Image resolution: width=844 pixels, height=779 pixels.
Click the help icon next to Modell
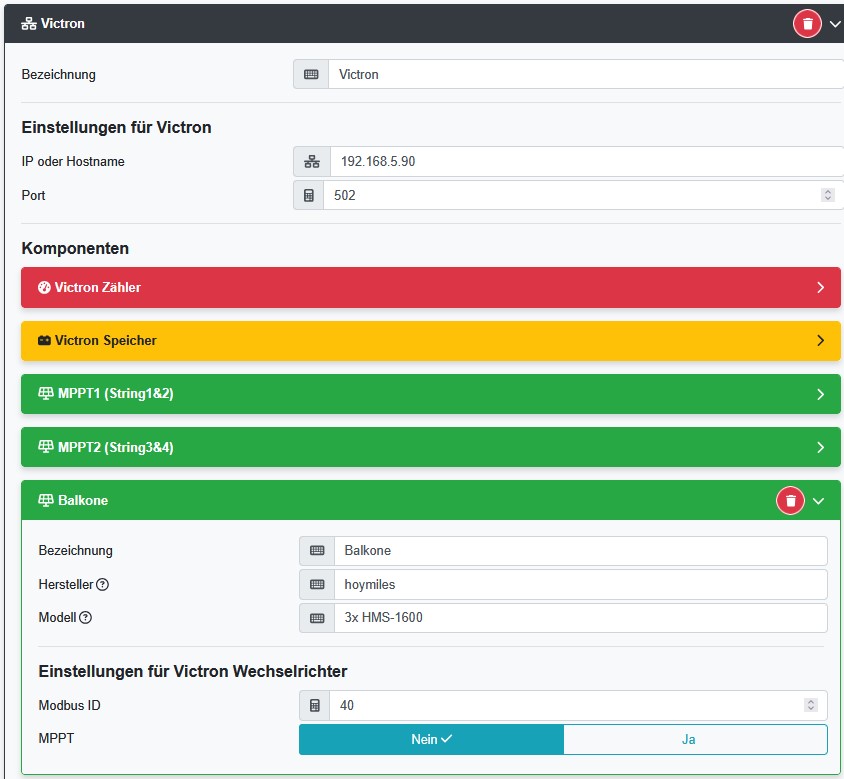click(x=85, y=618)
